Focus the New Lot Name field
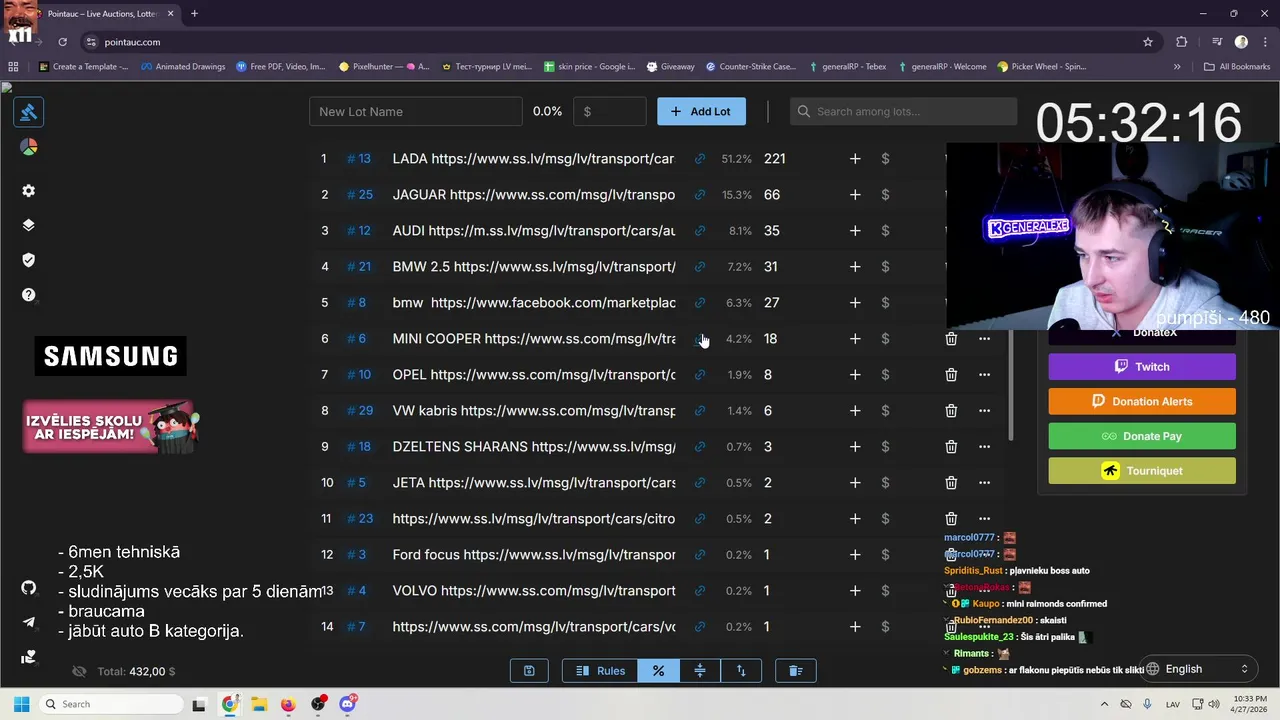 (x=415, y=111)
